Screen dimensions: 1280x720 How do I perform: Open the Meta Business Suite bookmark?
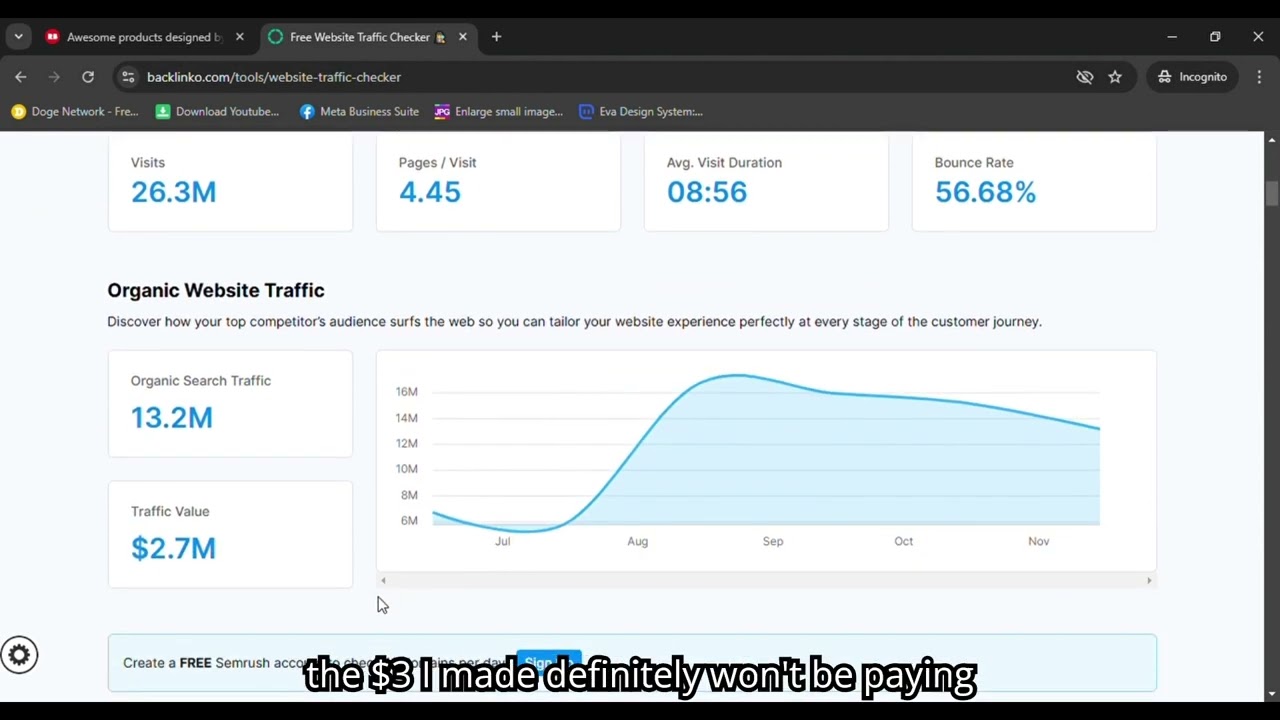click(x=359, y=112)
